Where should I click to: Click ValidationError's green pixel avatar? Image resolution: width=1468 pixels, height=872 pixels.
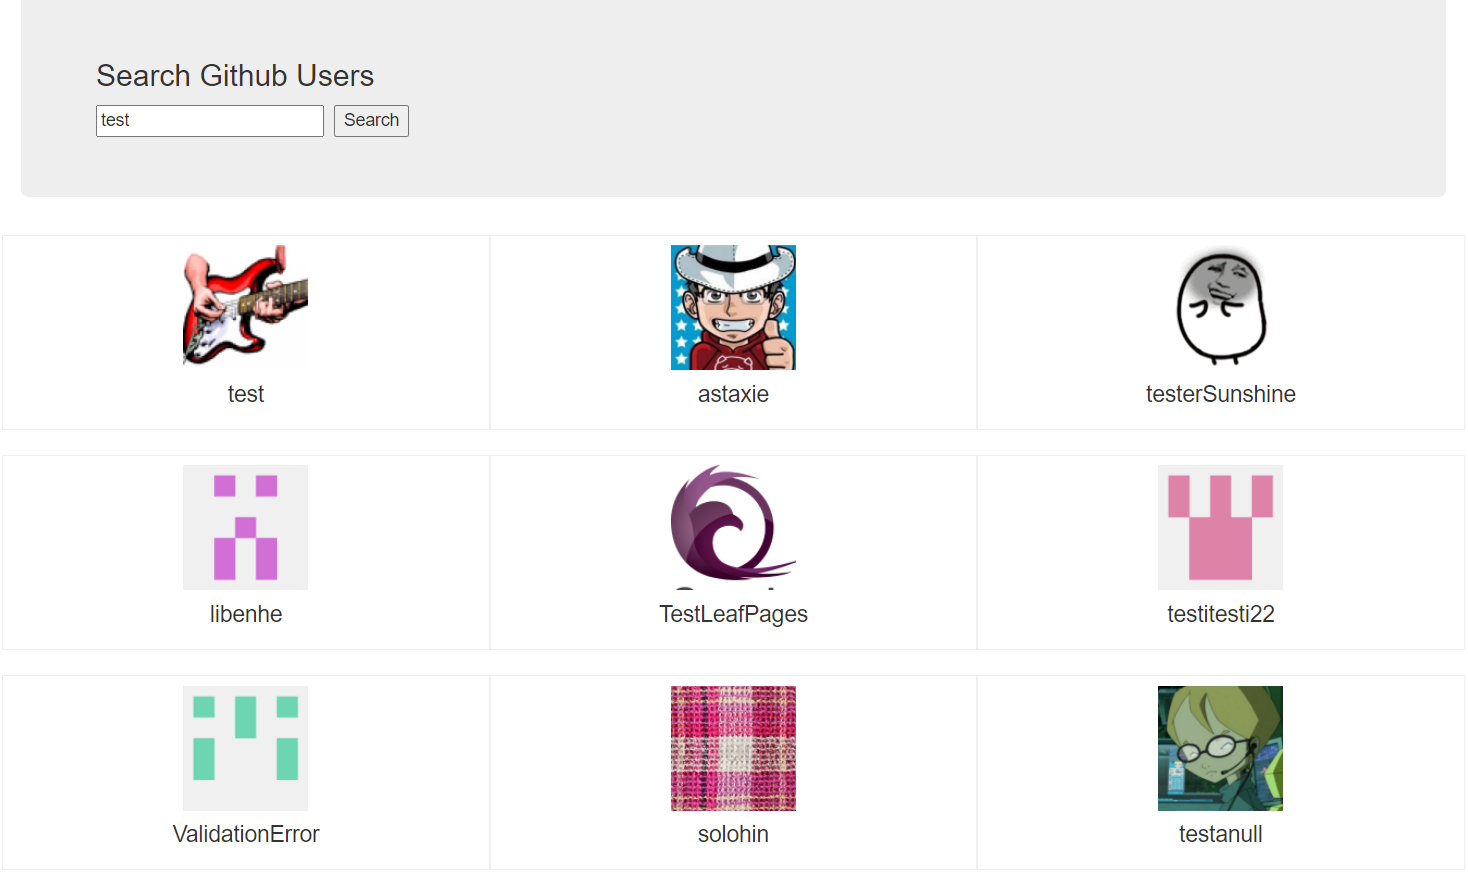(x=245, y=748)
